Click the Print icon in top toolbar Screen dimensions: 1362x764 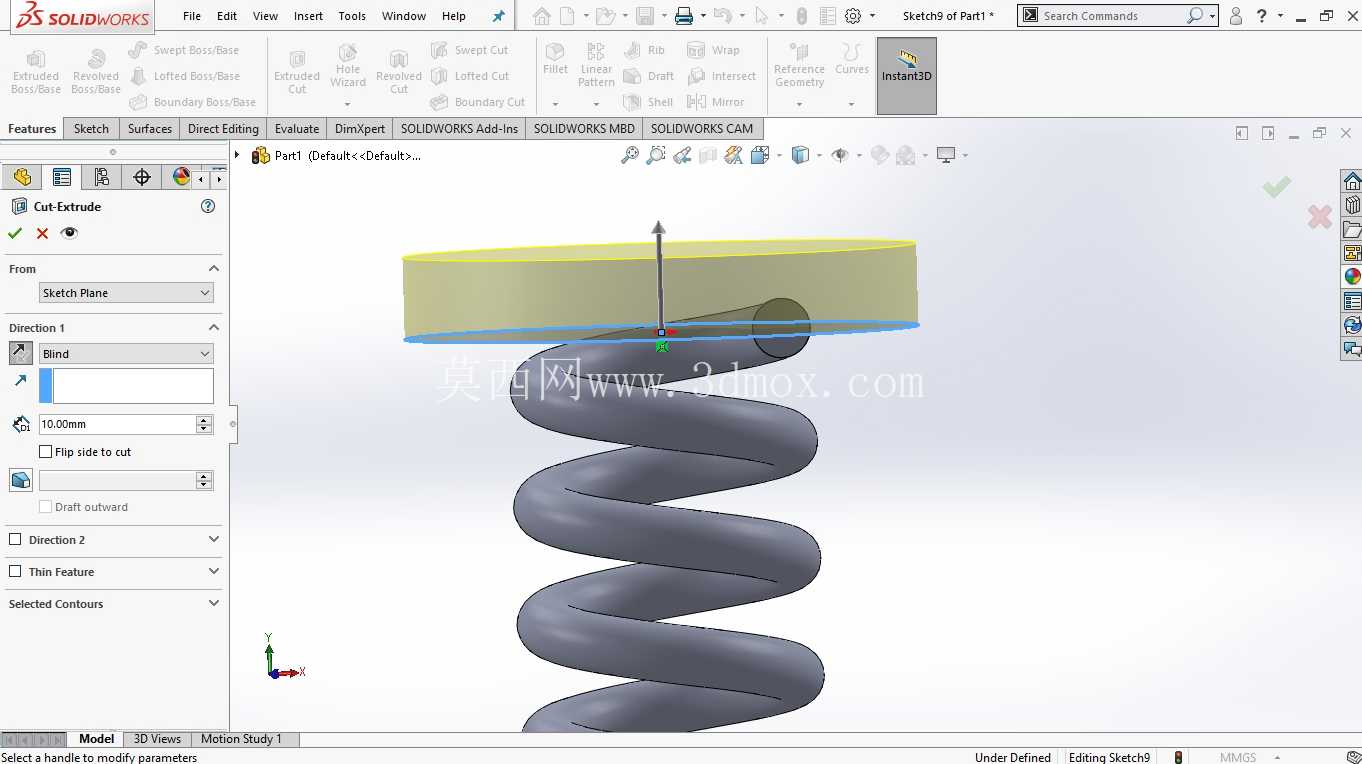(x=684, y=16)
